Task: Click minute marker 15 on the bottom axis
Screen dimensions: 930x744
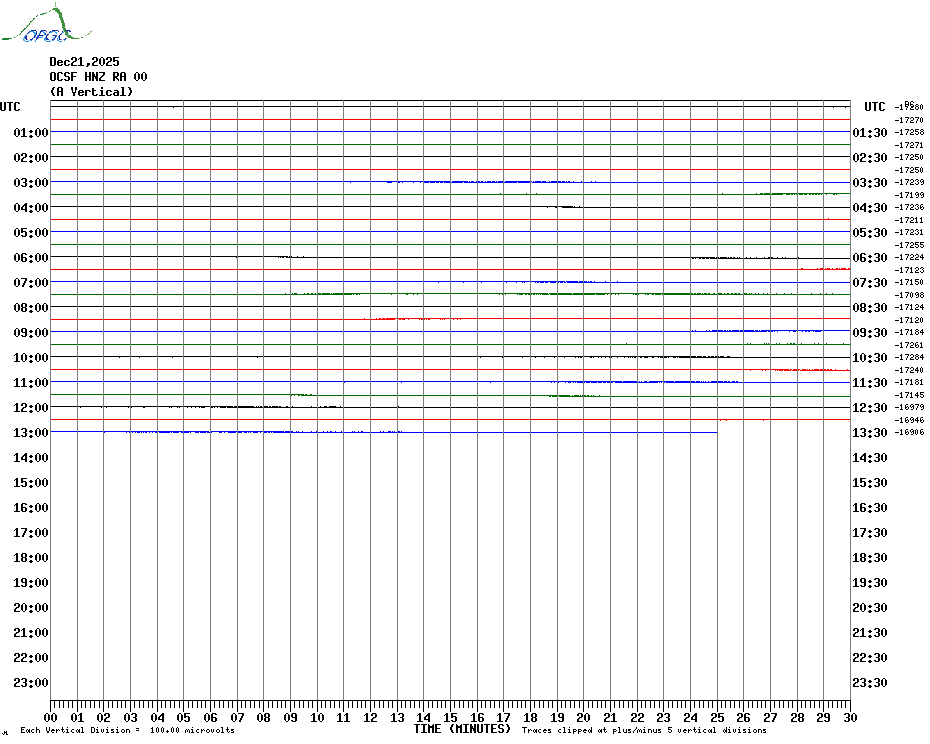Action: pos(450,717)
